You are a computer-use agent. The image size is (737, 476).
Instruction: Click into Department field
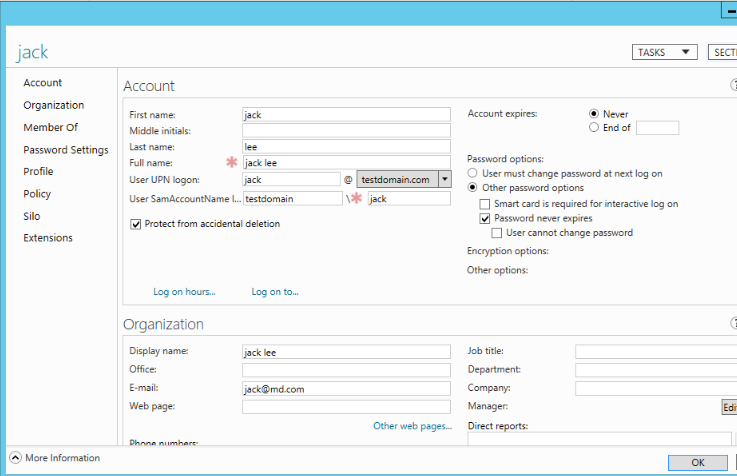point(656,370)
